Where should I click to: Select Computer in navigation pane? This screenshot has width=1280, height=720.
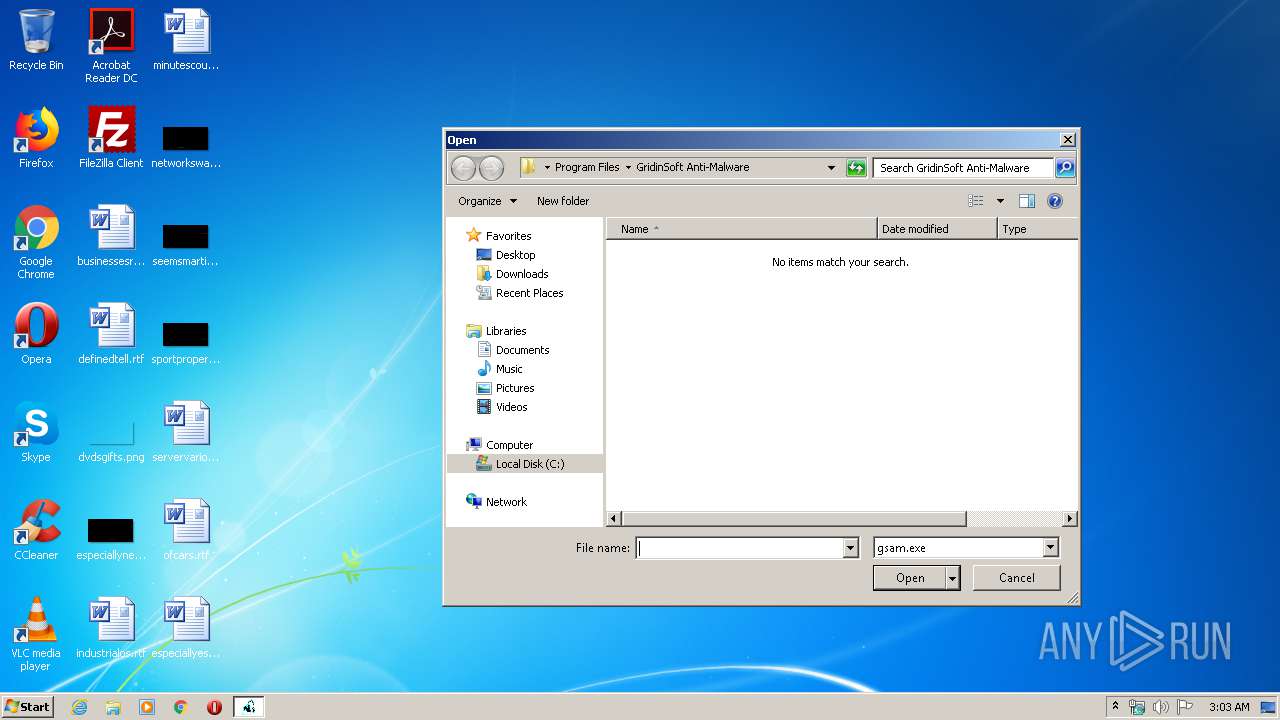click(x=509, y=445)
